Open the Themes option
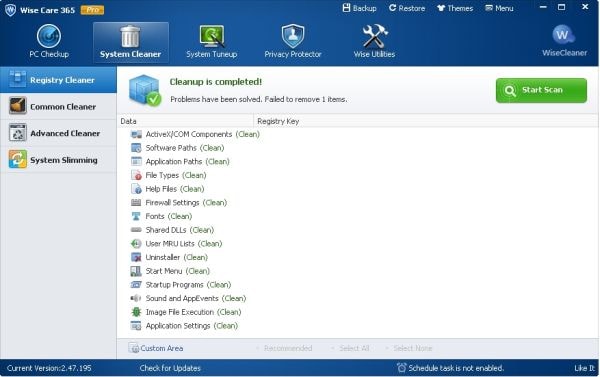 point(455,8)
